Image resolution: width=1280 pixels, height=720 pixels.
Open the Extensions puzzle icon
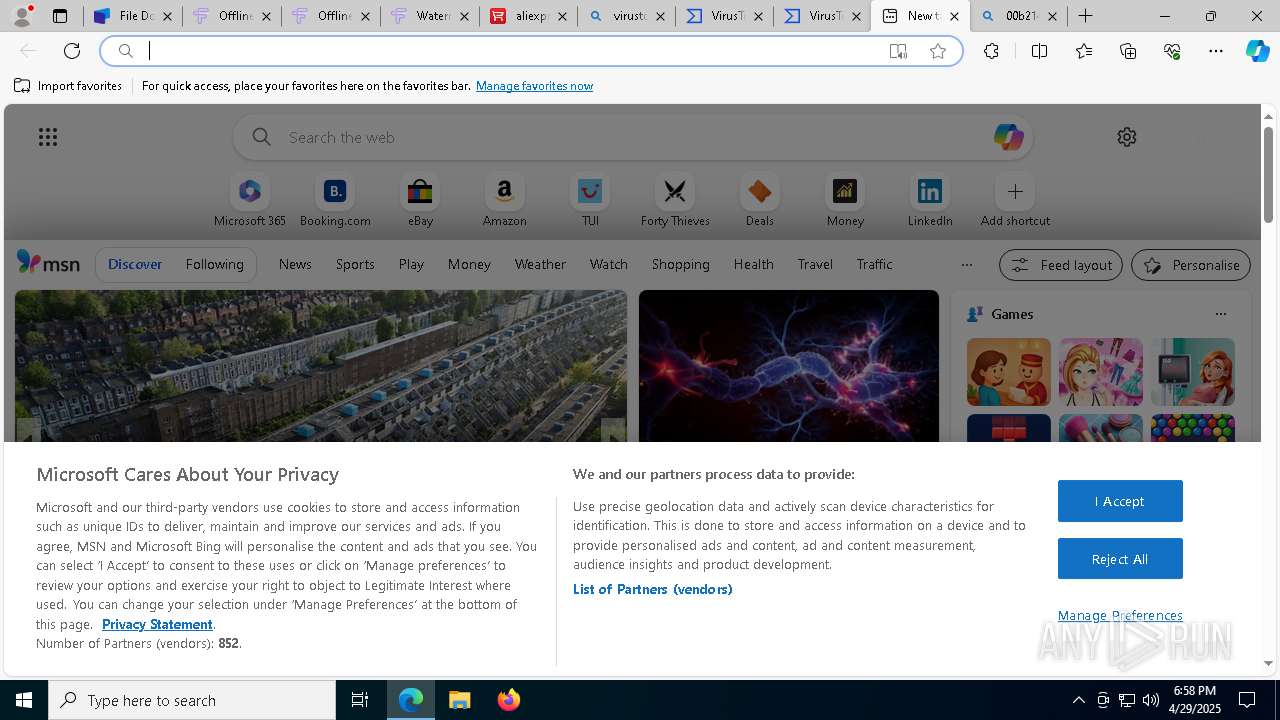point(991,51)
